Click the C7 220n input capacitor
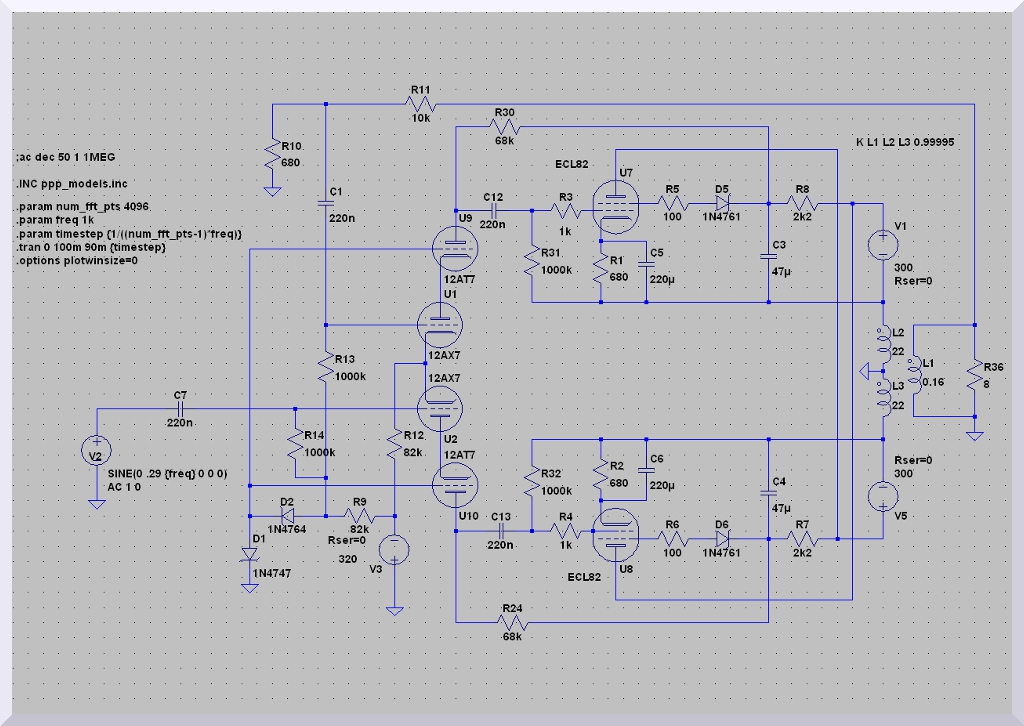 point(181,409)
